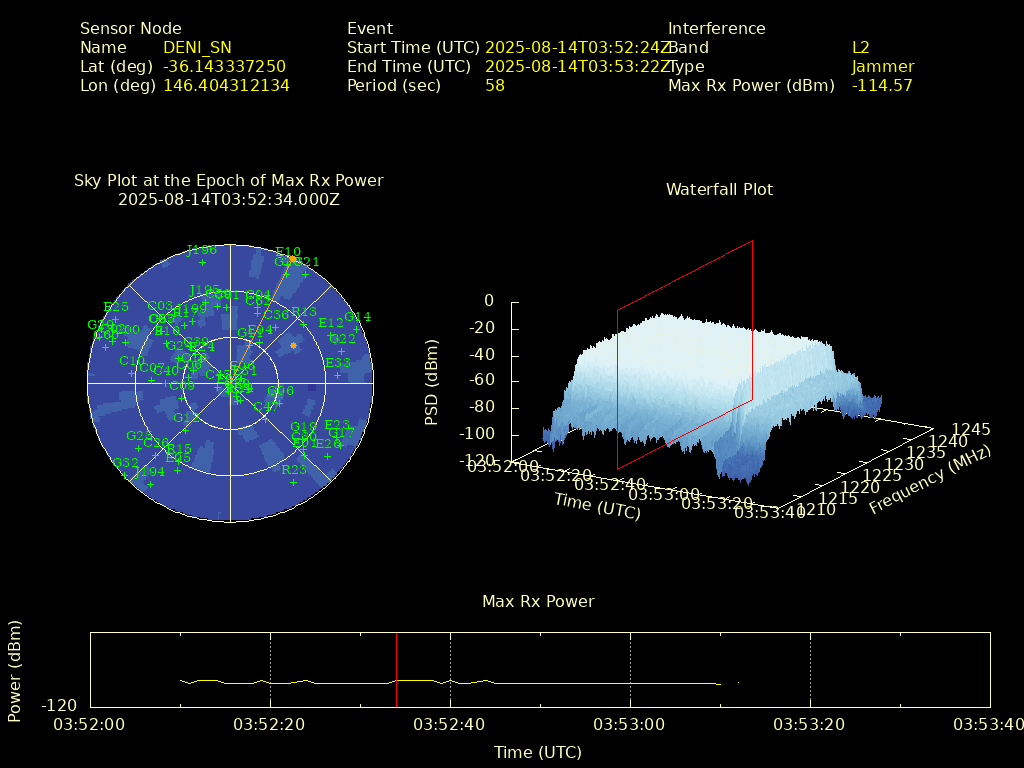Click the Max Rx Power value -114.57
The height and width of the screenshot is (768, 1024).
pyautogui.click(x=881, y=85)
